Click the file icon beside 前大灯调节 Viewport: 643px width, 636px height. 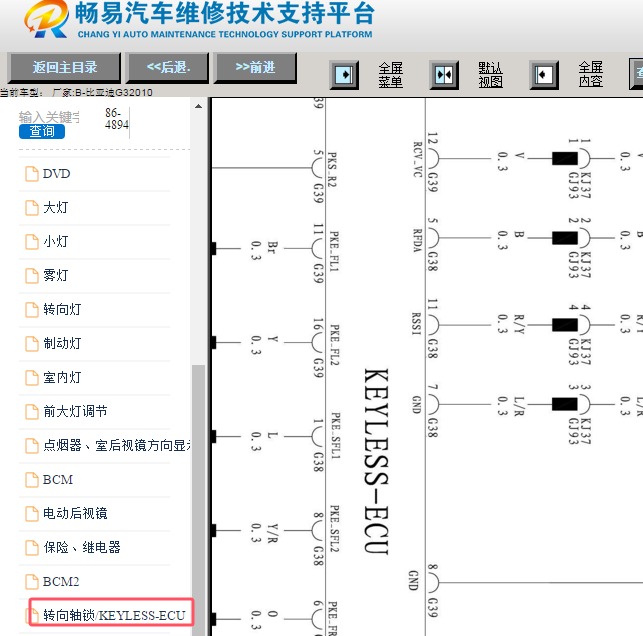32,412
